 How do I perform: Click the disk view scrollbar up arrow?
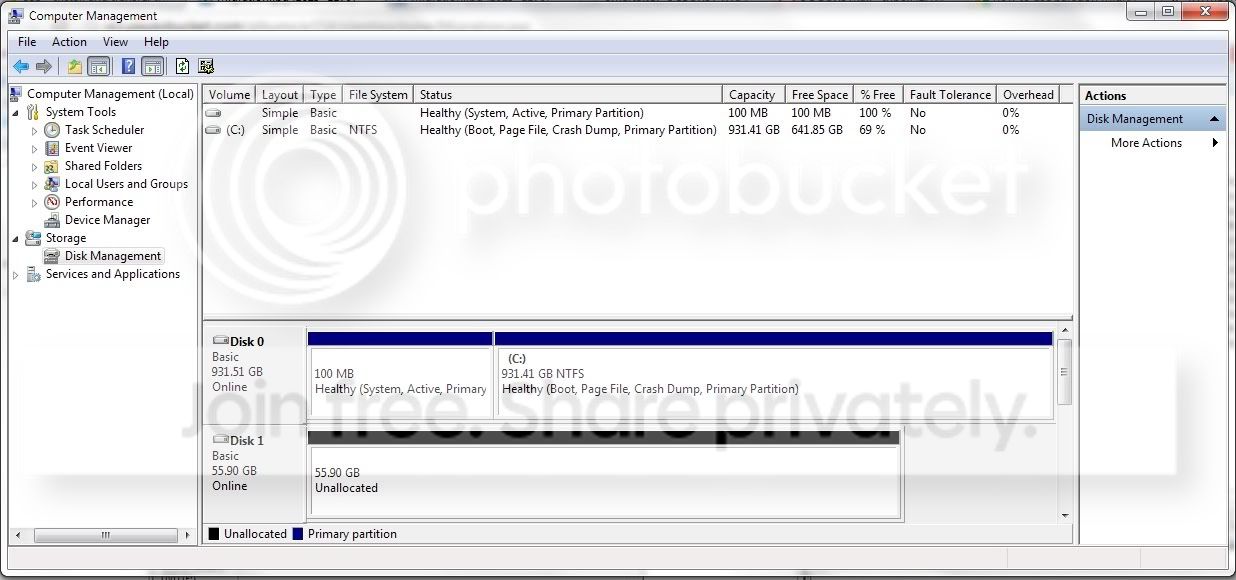[1065, 331]
